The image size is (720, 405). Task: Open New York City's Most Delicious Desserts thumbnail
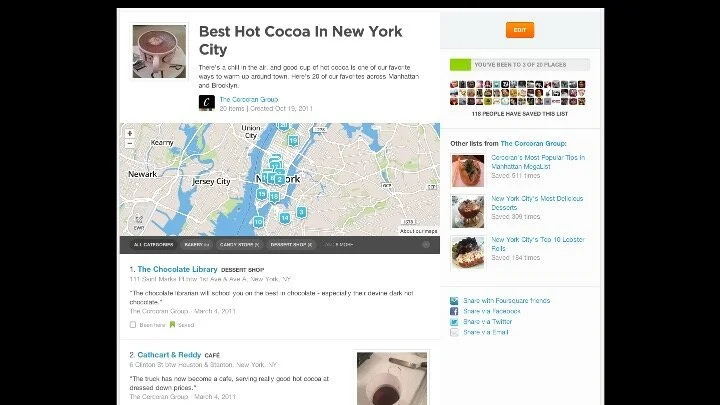click(x=468, y=212)
